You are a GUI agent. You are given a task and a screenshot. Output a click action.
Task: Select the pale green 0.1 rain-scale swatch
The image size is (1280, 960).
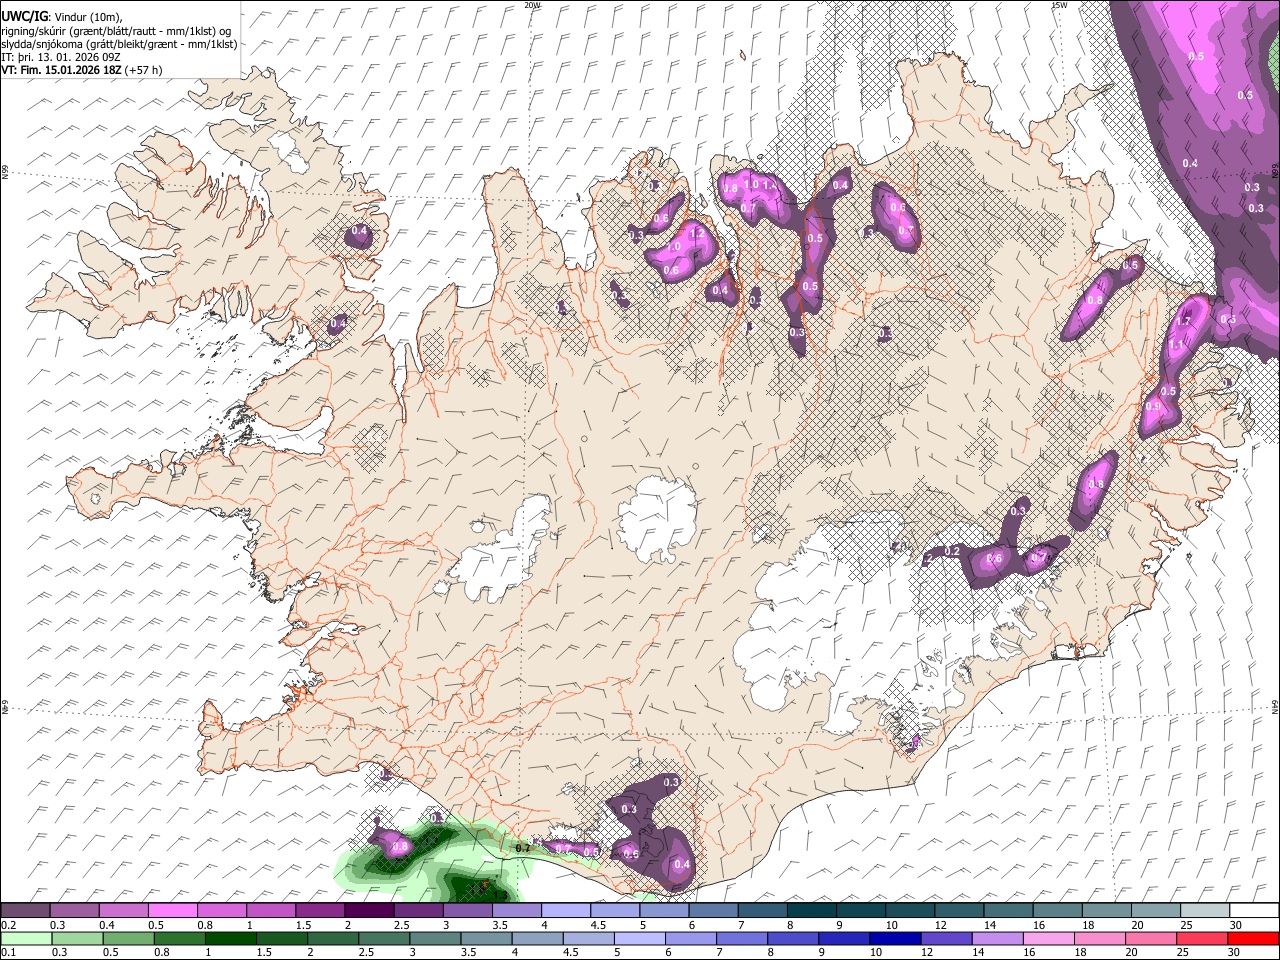[25, 938]
